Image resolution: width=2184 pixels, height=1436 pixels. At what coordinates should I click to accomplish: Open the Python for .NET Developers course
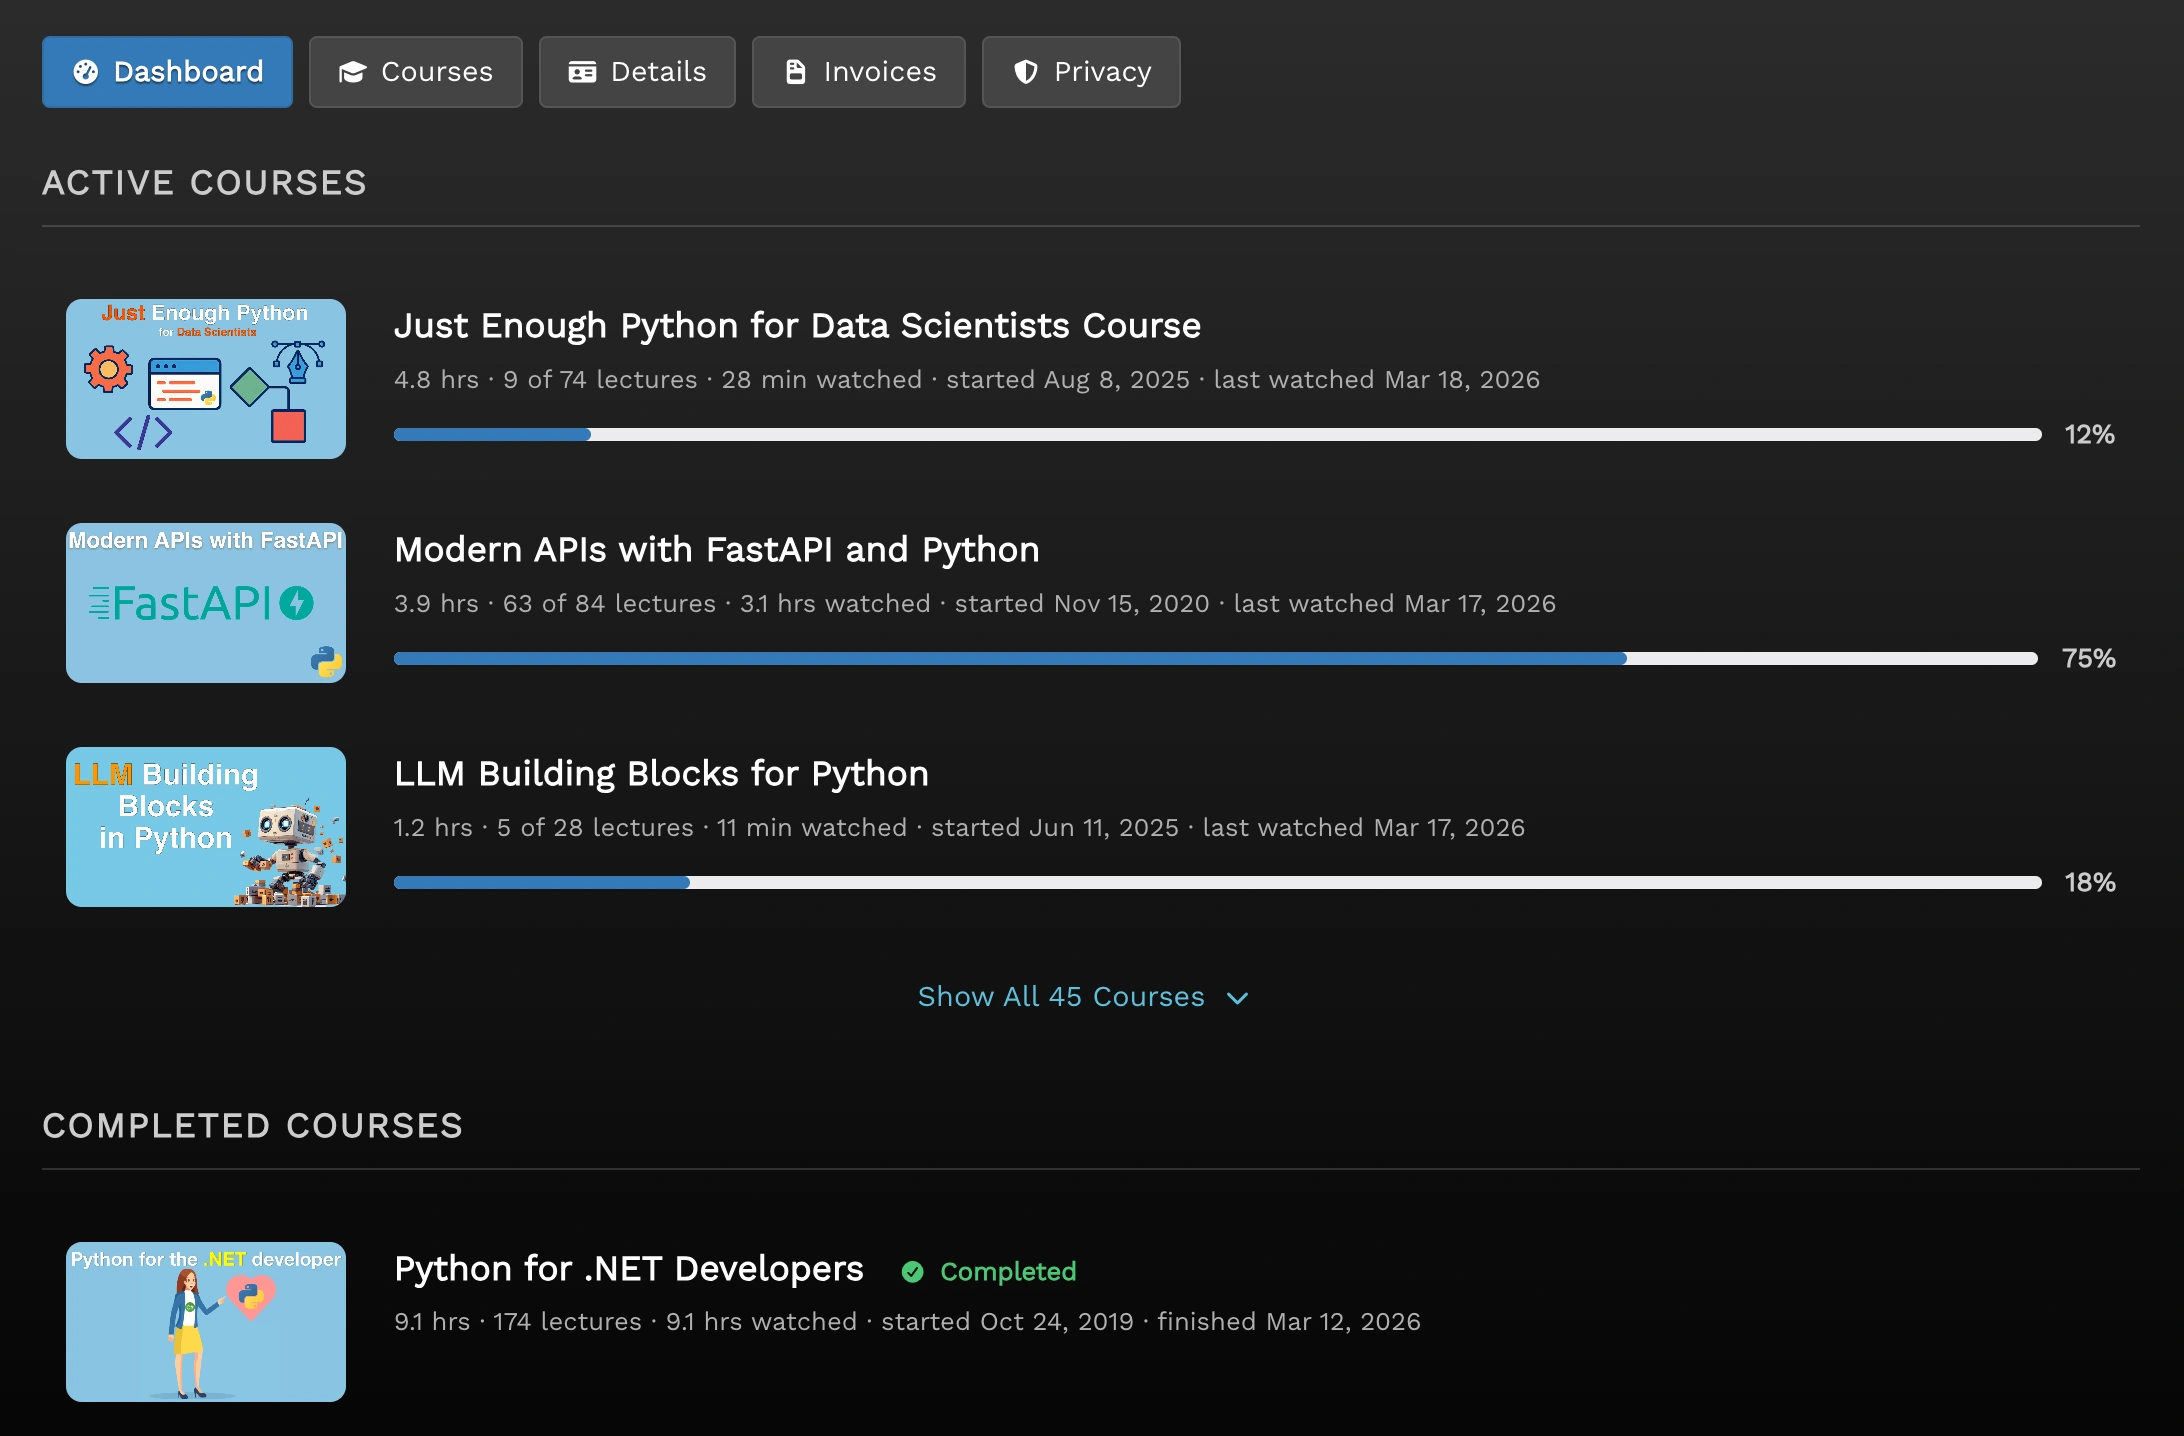629,1268
